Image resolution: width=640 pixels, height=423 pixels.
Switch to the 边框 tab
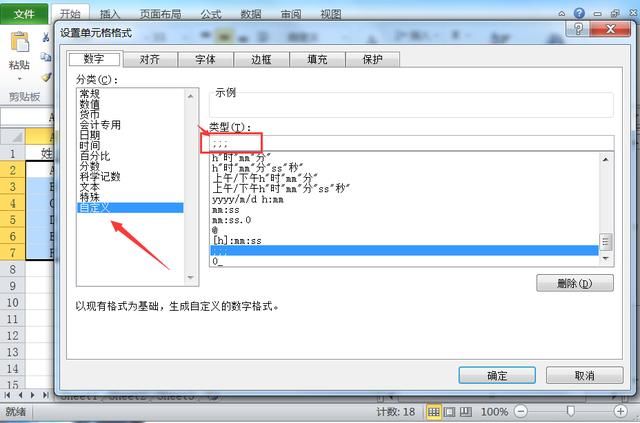[x=261, y=59]
